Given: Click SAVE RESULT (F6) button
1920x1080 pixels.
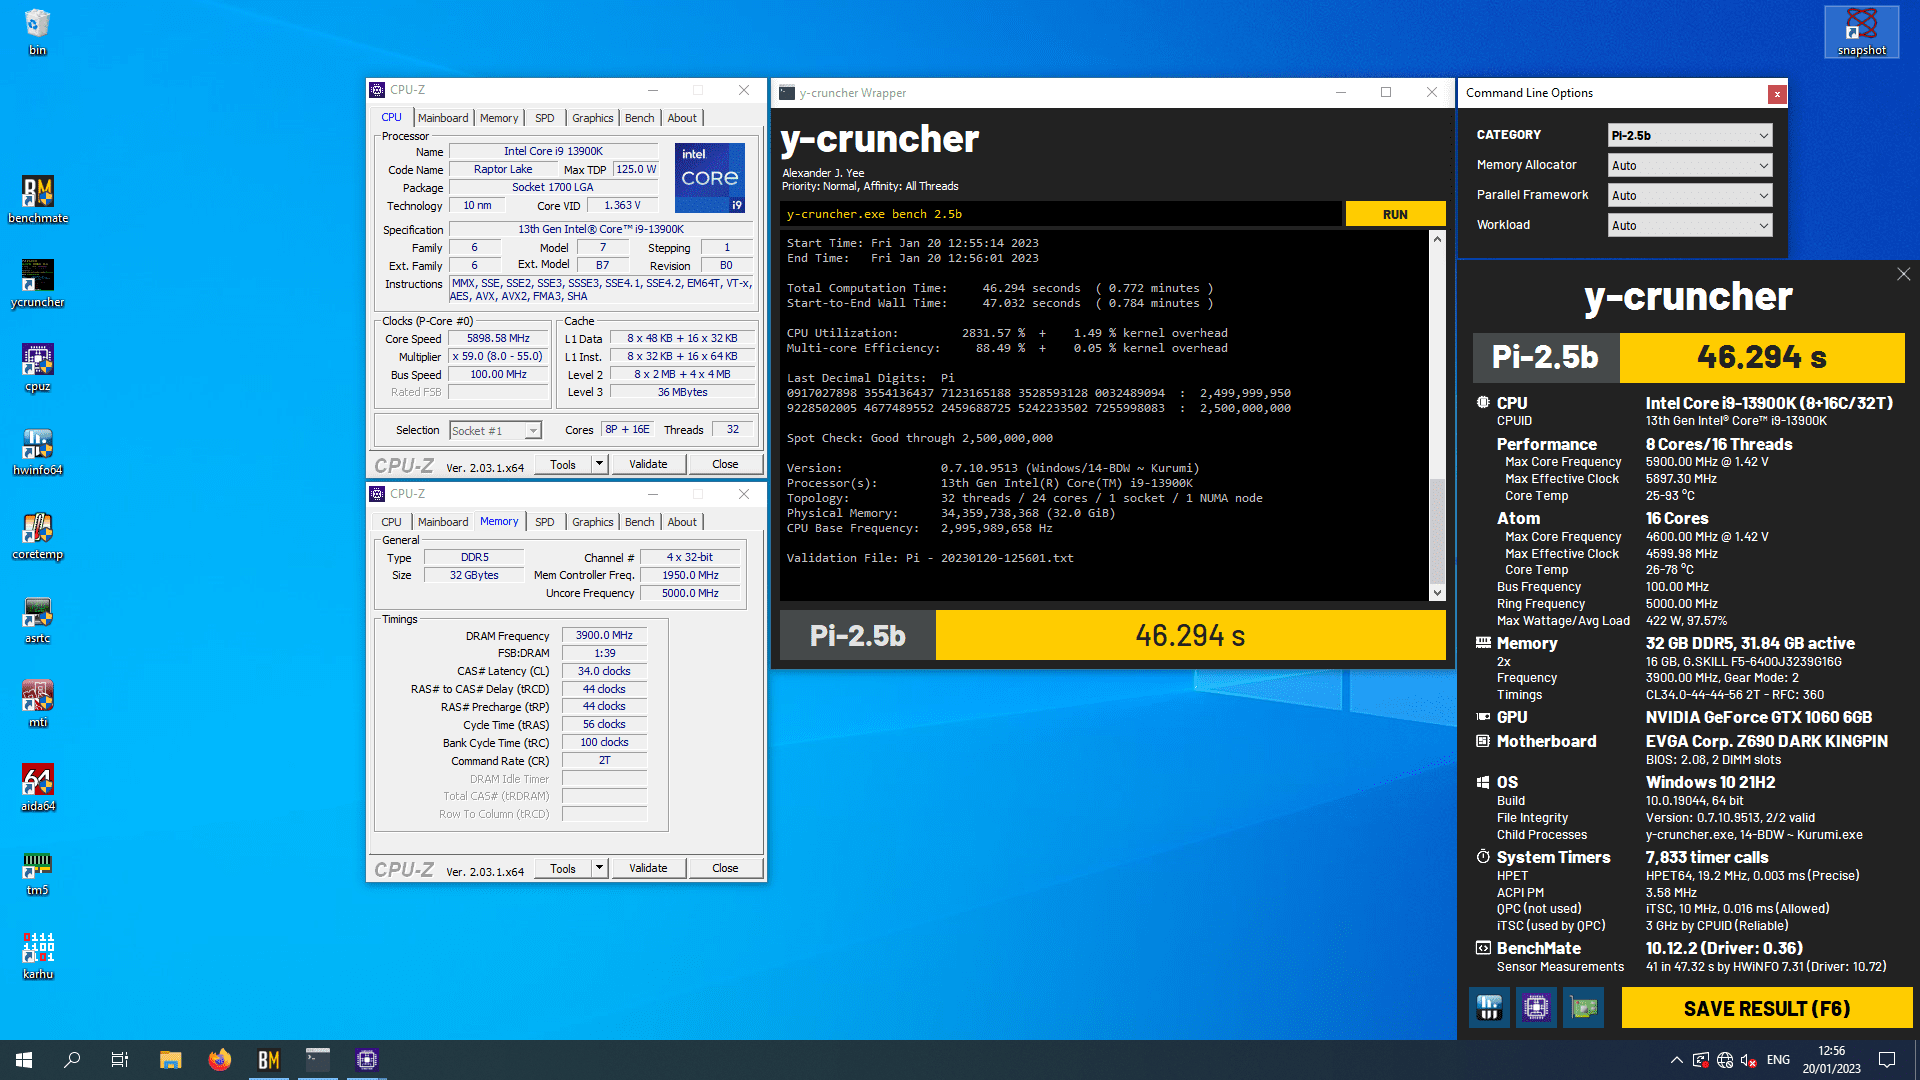Looking at the screenshot, I should click(1766, 1008).
